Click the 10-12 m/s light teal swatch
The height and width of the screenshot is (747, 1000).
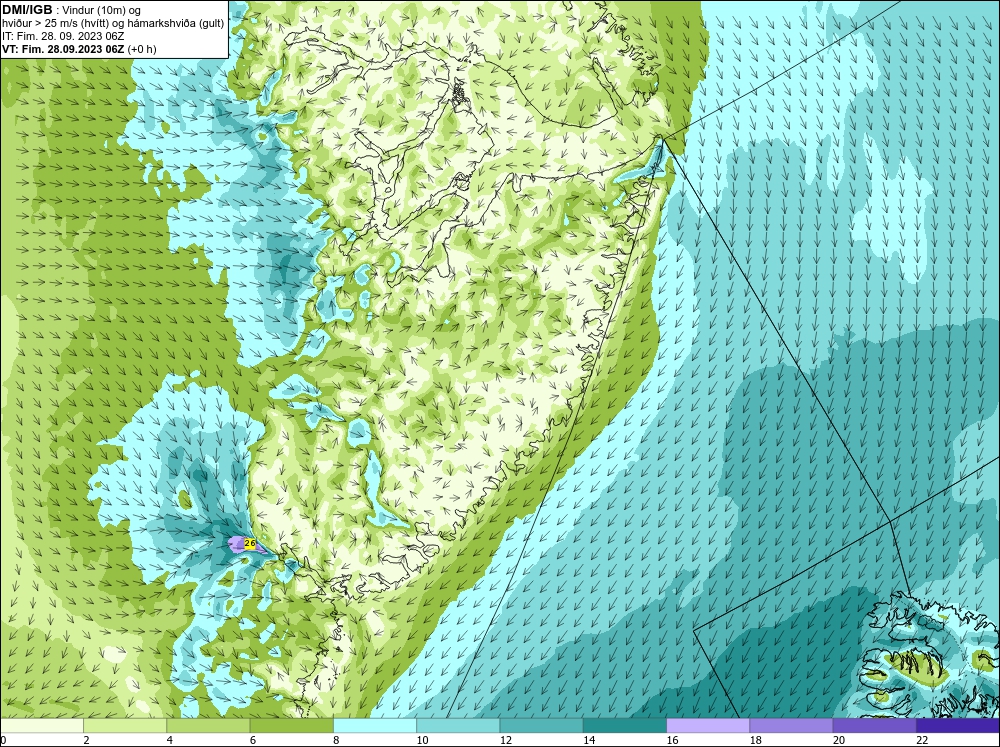[458, 726]
